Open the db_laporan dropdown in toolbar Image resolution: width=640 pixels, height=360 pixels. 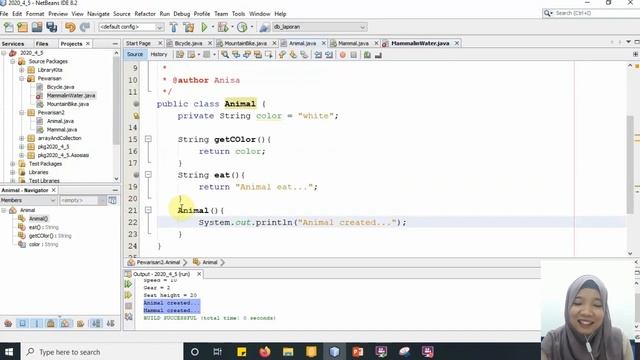click(x=319, y=27)
